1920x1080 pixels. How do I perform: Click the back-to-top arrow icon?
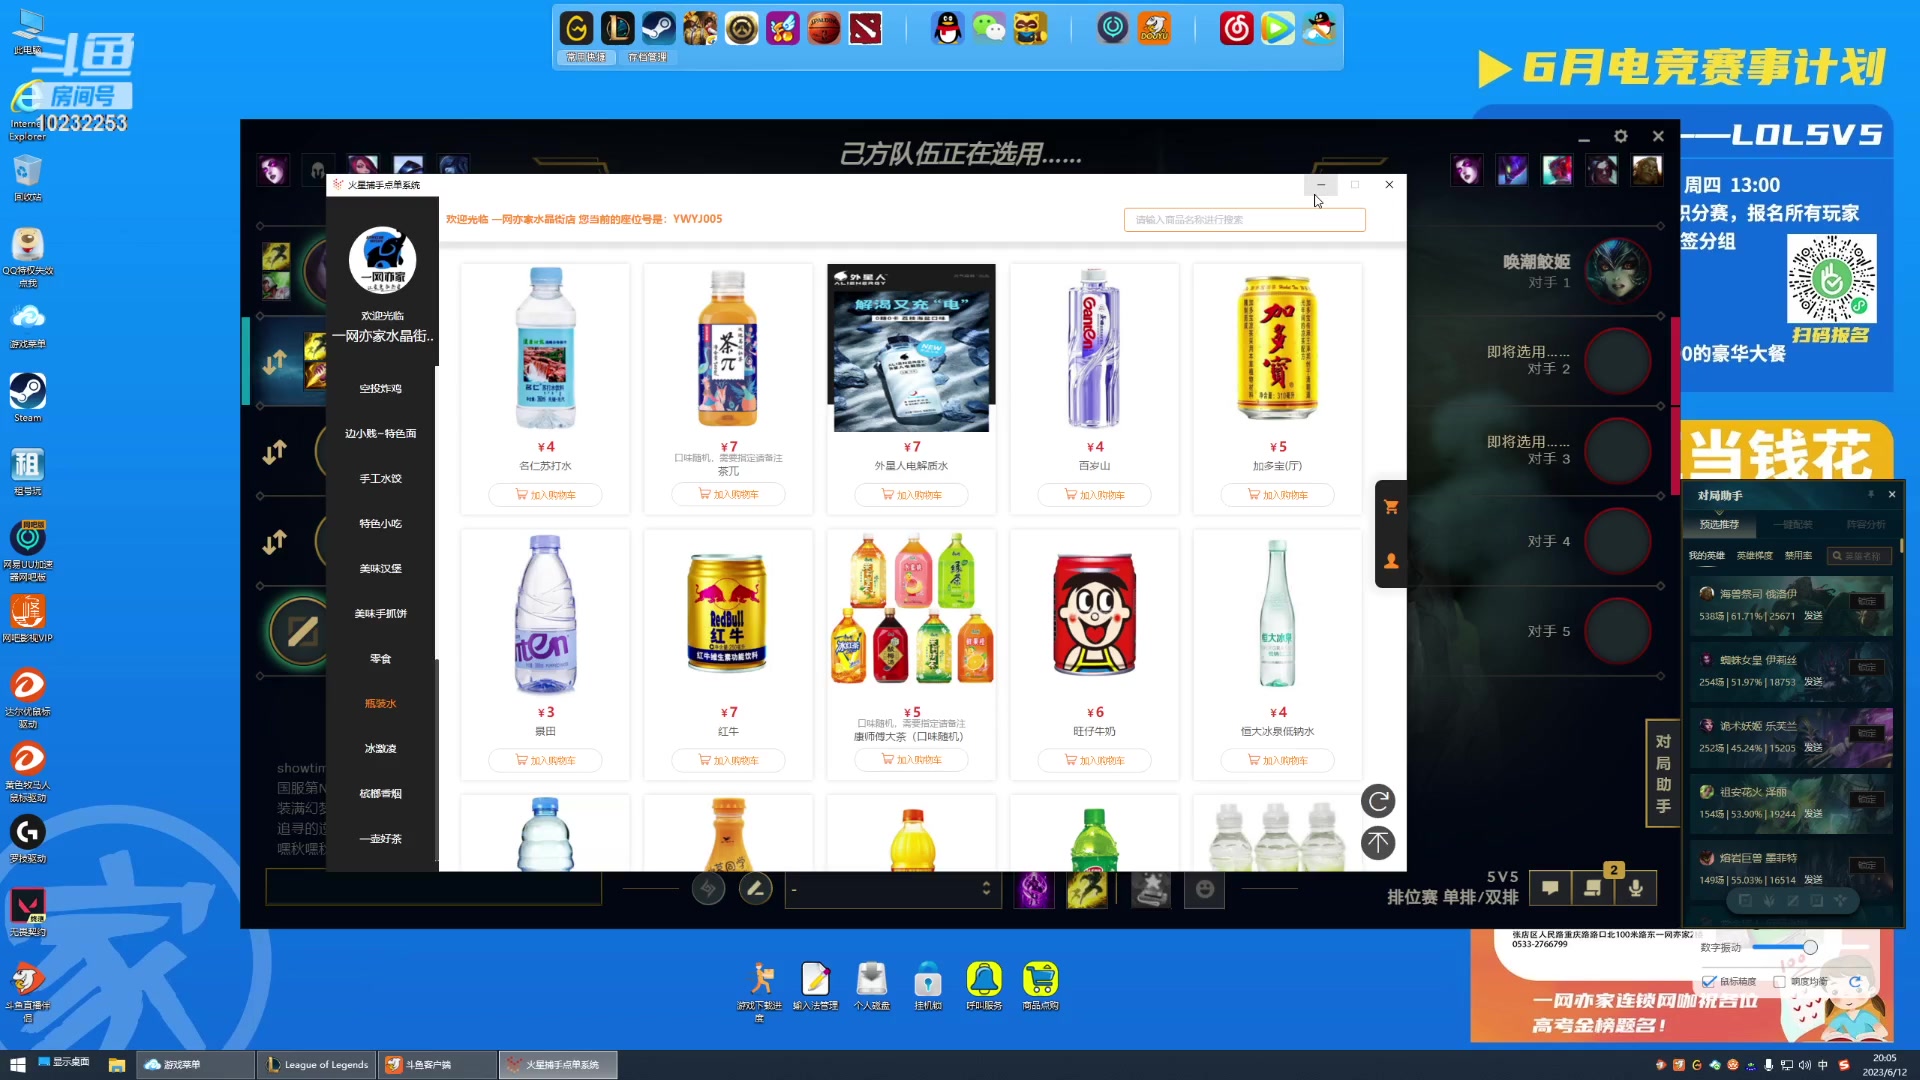pos(1378,843)
